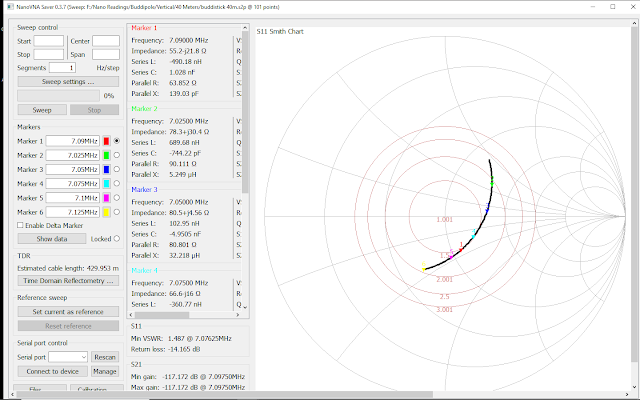This screenshot has width=640, height=400.
Task: Rescan serial ports
Action: click(105, 357)
